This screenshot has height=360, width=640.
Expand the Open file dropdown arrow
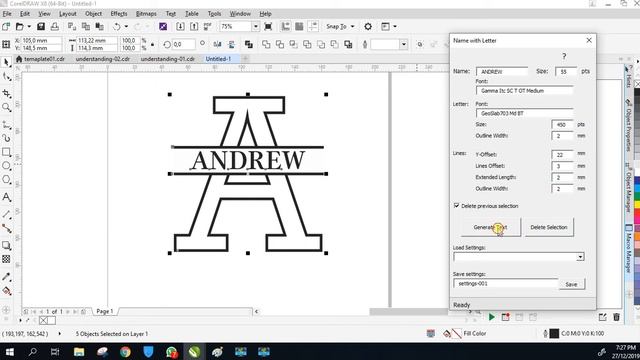[29, 27]
